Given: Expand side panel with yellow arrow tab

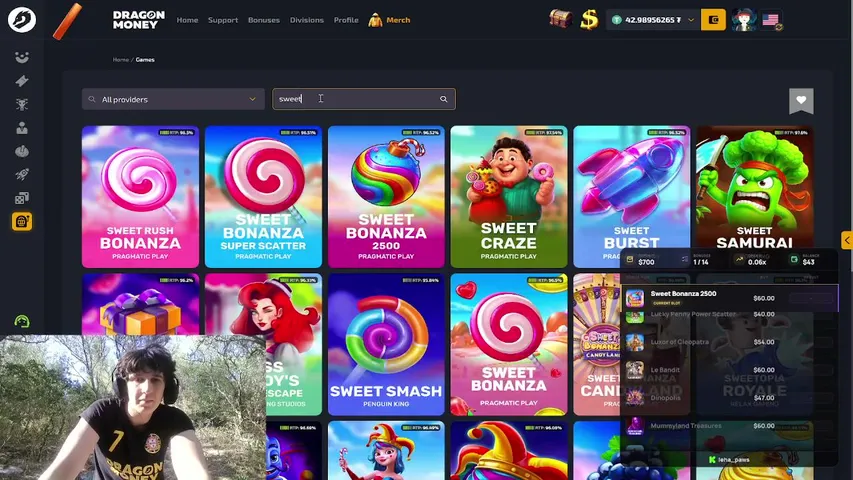Looking at the screenshot, I should click(847, 240).
